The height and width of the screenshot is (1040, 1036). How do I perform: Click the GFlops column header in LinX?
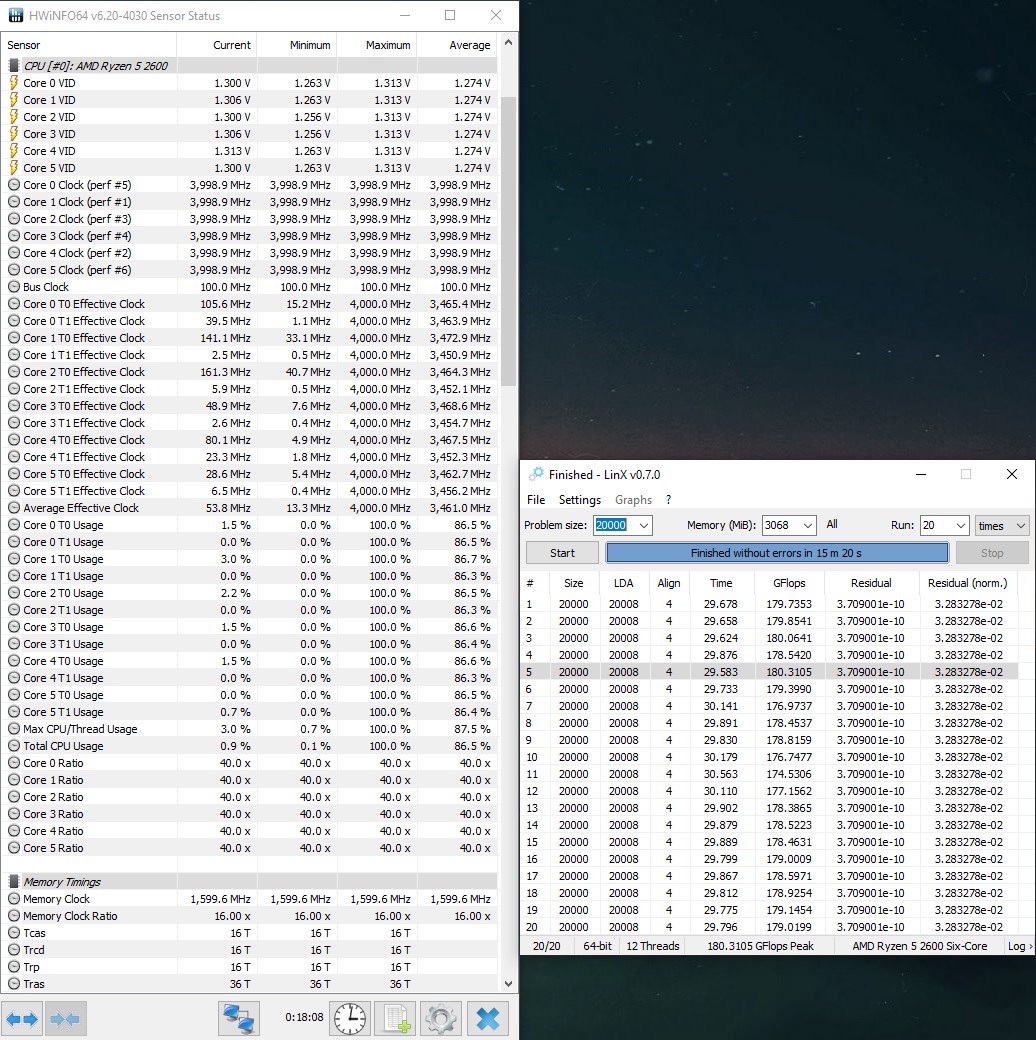pos(789,582)
